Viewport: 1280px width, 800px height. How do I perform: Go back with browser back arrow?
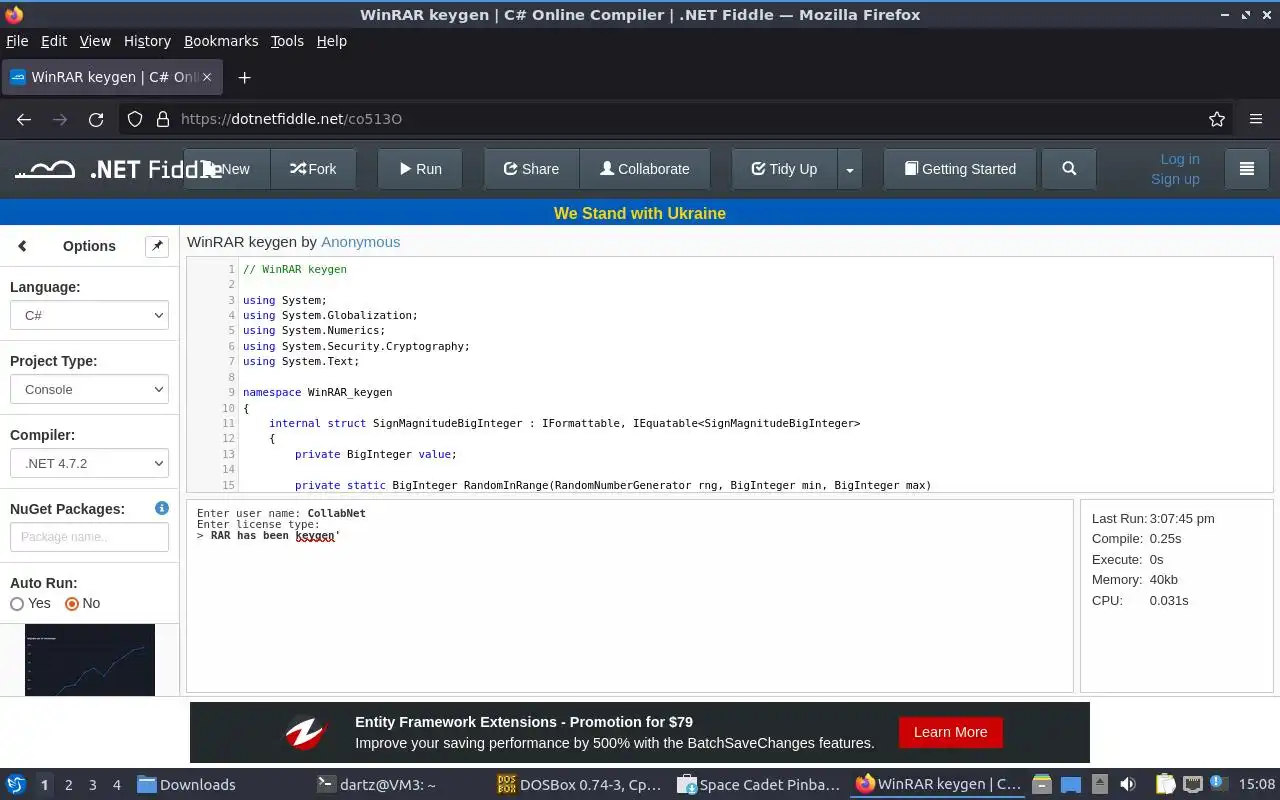24,119
